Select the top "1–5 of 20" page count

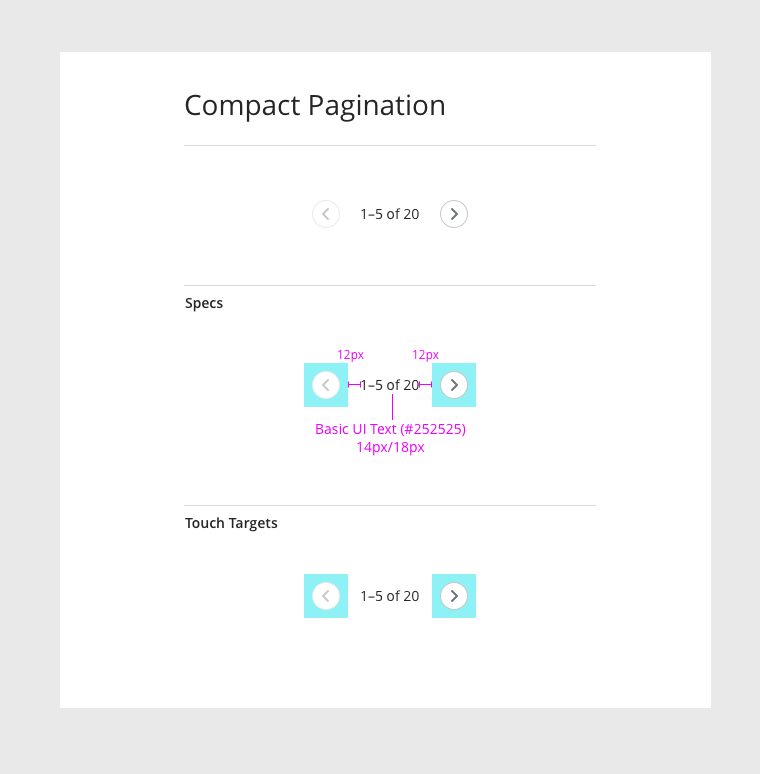coord(390,214)
